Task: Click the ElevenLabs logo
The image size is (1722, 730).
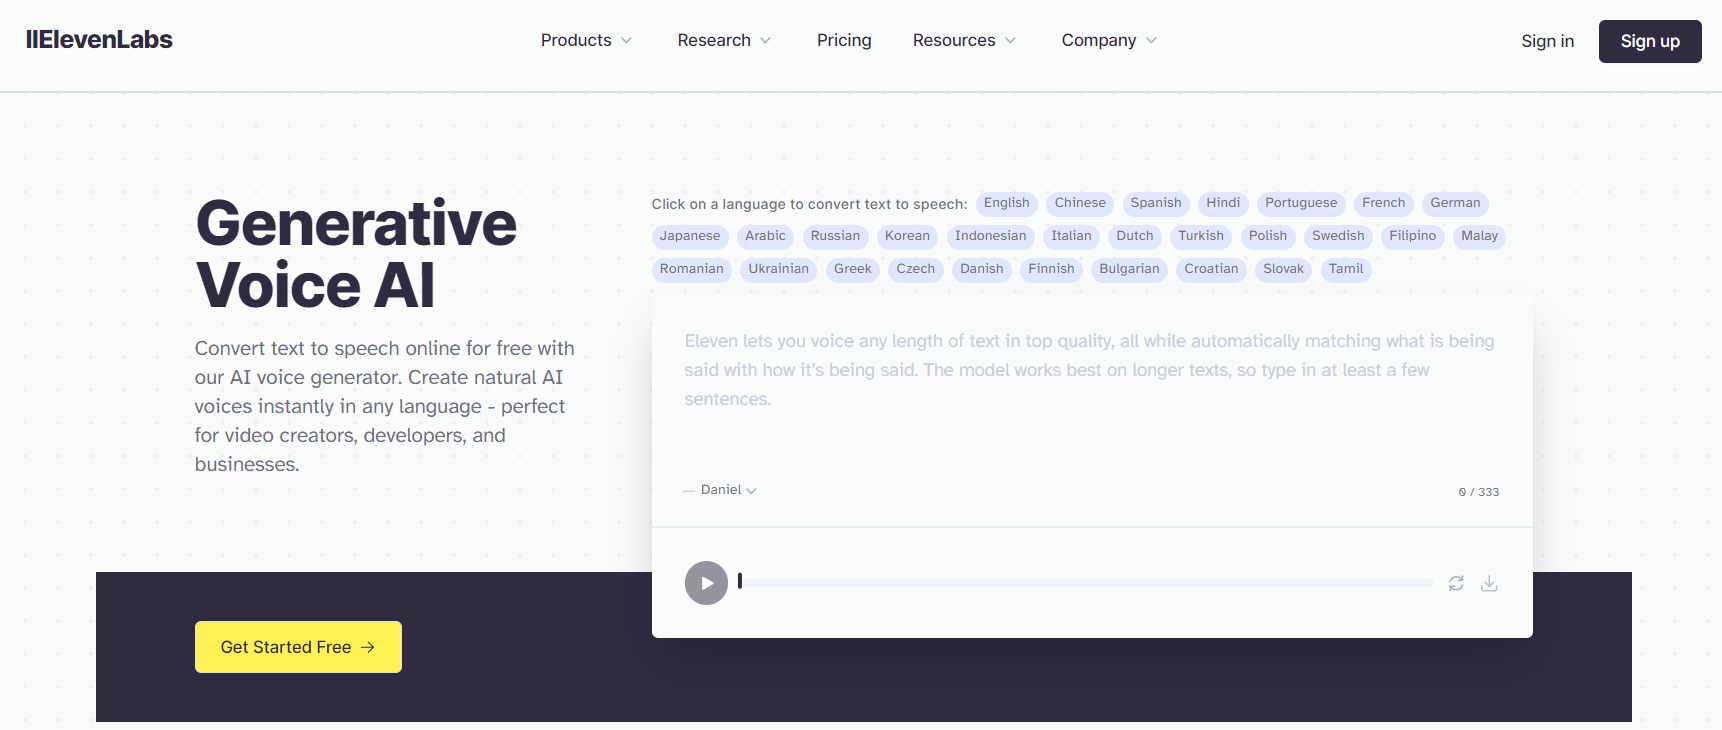Action: [99, 40]
